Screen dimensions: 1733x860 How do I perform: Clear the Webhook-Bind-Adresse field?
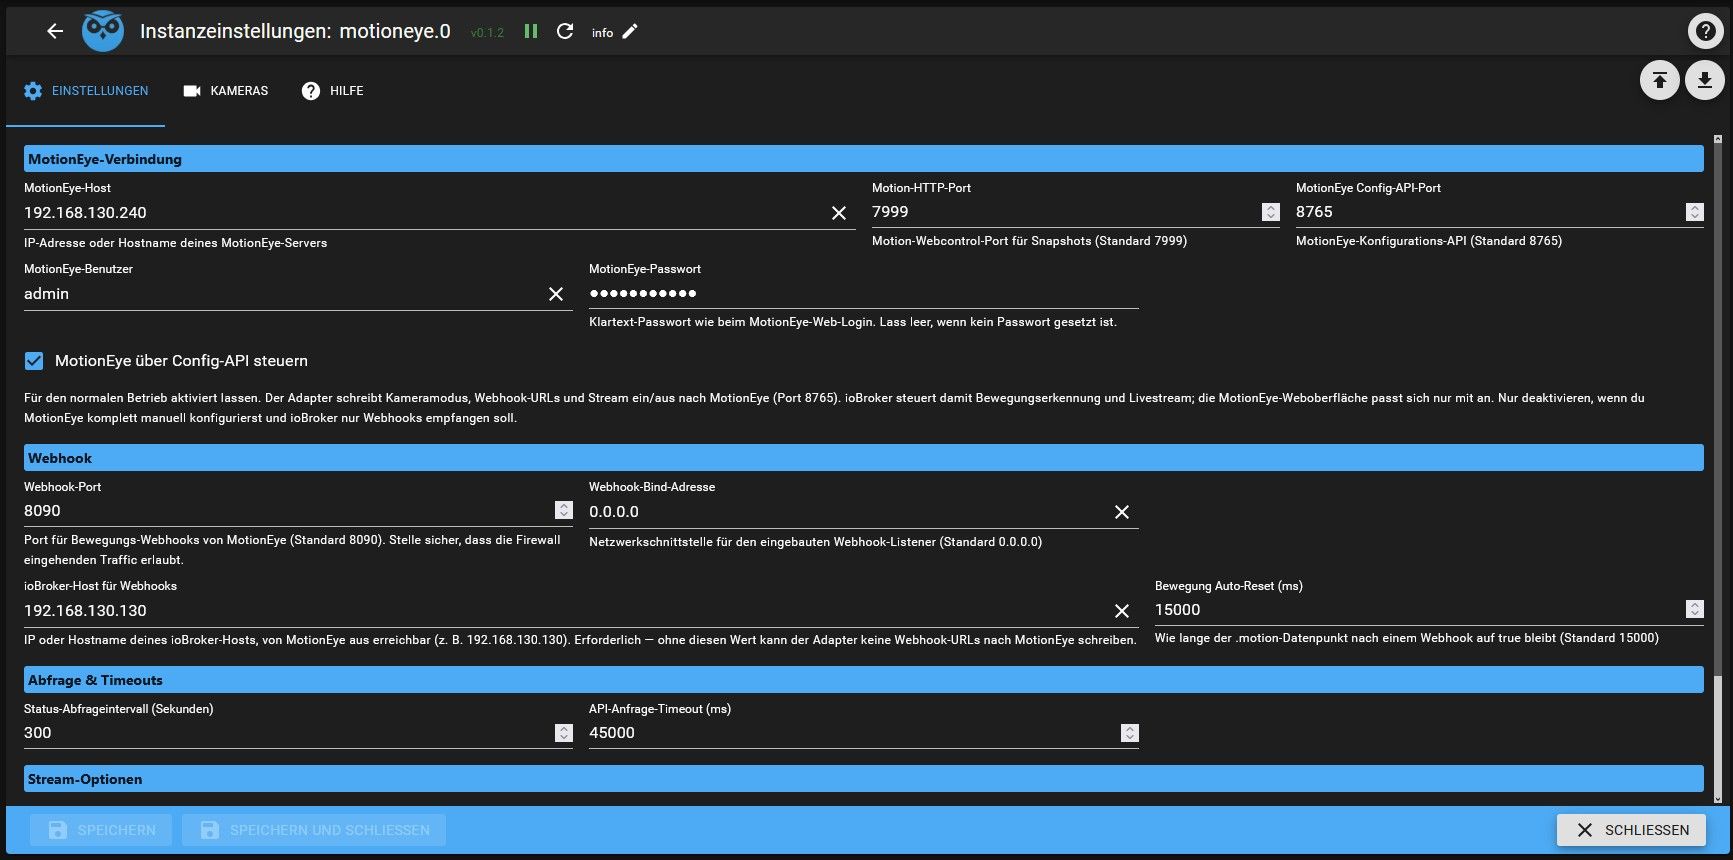pos(1122,512)
